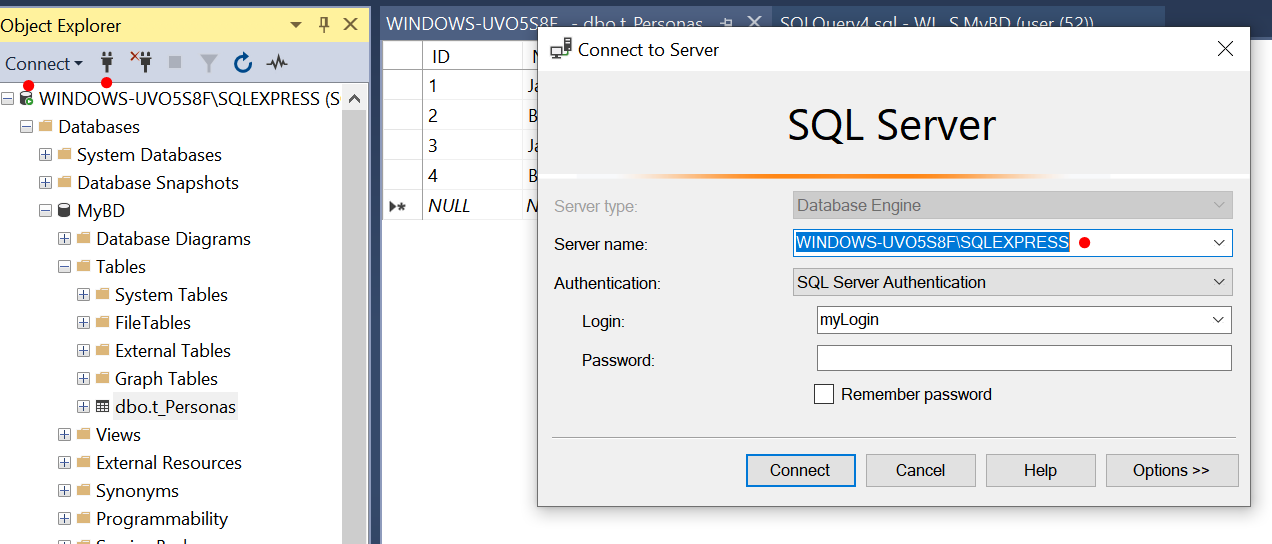
Task: Click the Synonyms folder icon
Action: tap(84, 491)
